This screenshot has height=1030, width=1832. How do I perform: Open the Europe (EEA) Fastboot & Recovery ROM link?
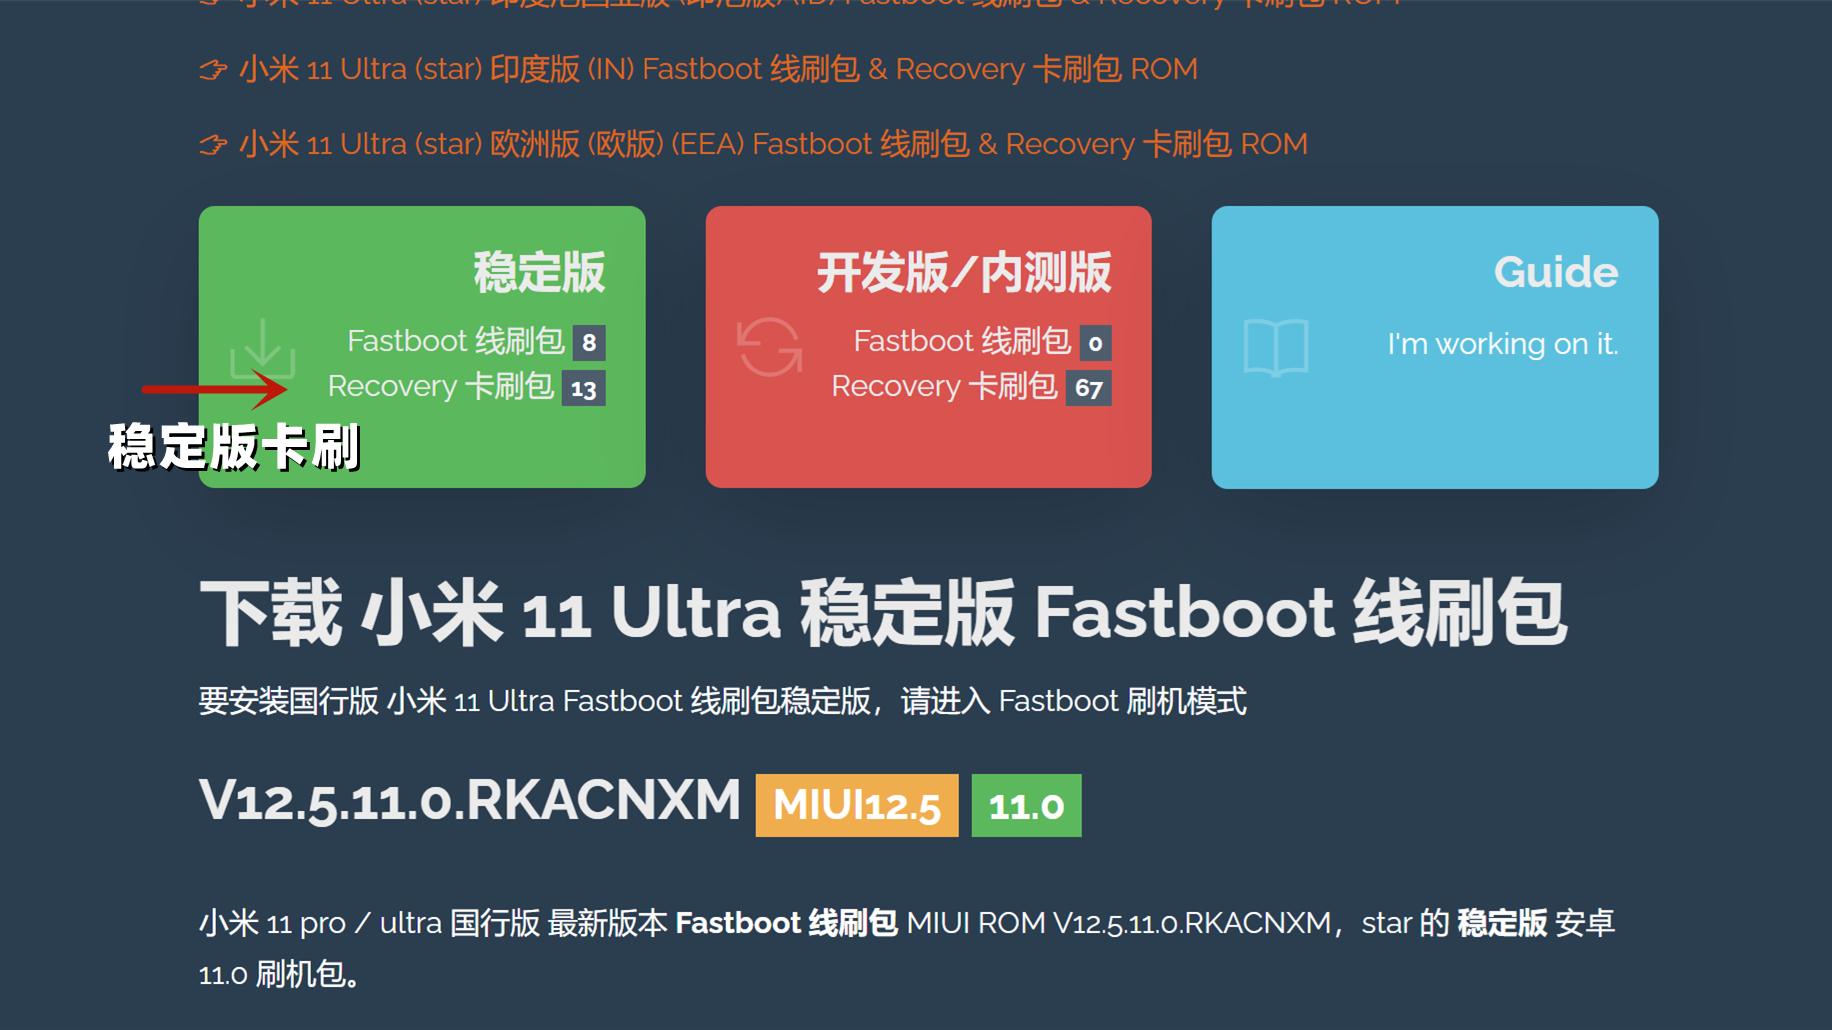773,144
